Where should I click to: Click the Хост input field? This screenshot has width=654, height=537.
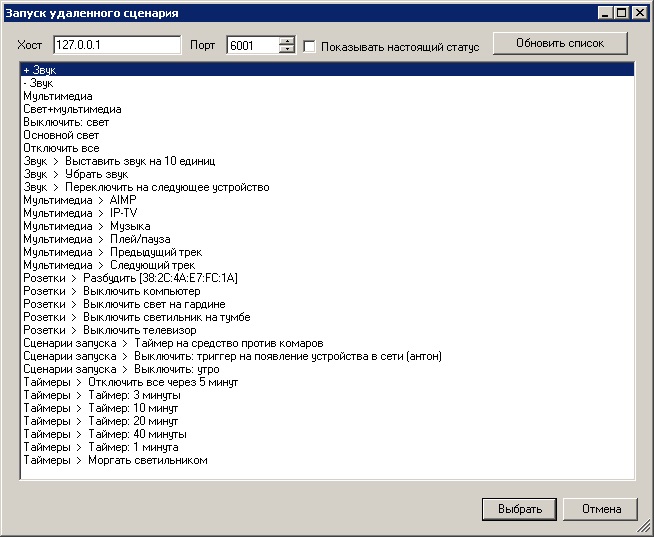coord(117,45)
